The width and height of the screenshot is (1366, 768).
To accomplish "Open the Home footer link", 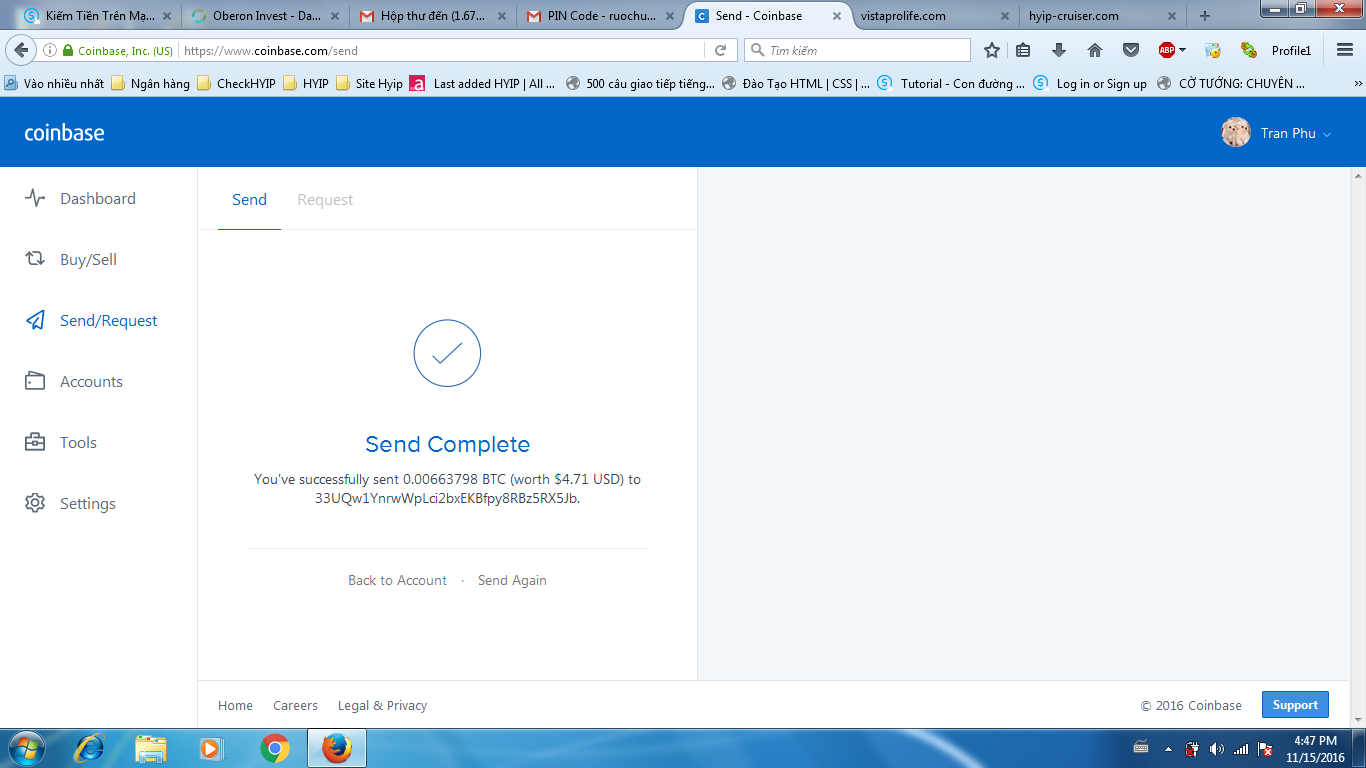I will pos(235,705).
